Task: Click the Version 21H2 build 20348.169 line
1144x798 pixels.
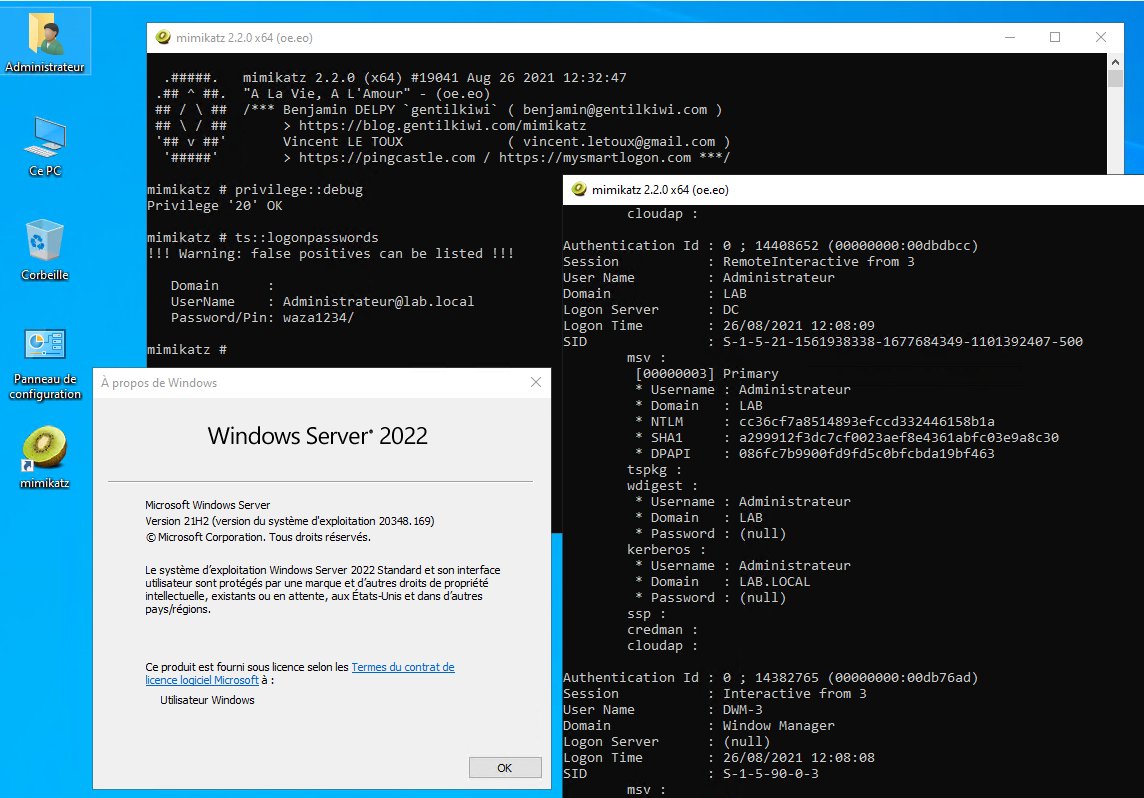Action: [290, 521]
